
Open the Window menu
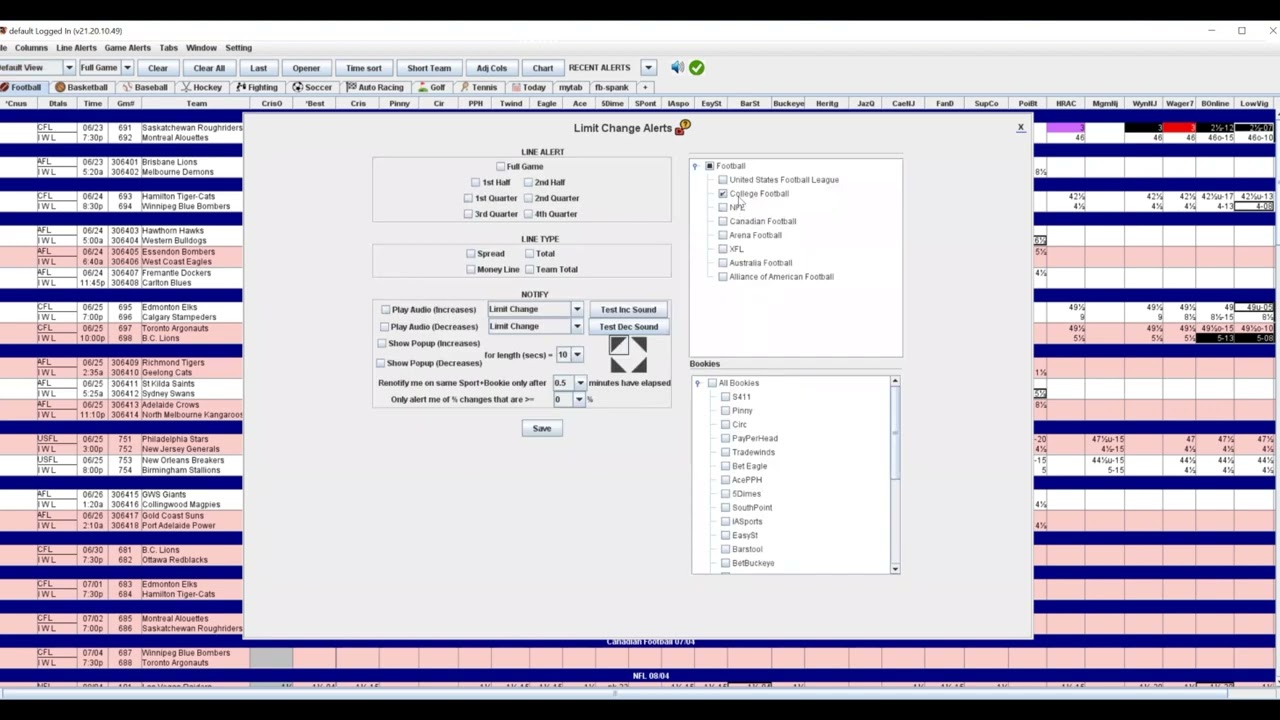201,48
